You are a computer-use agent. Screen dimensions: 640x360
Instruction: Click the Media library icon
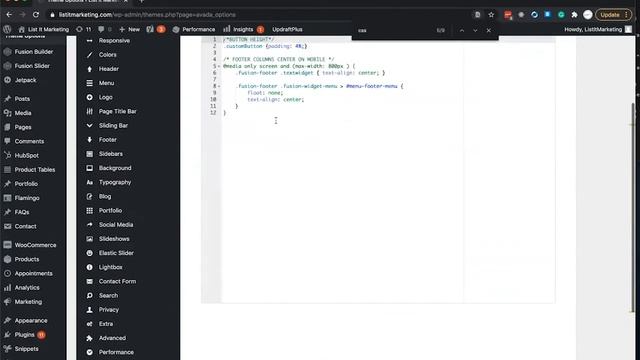(7, 113)
